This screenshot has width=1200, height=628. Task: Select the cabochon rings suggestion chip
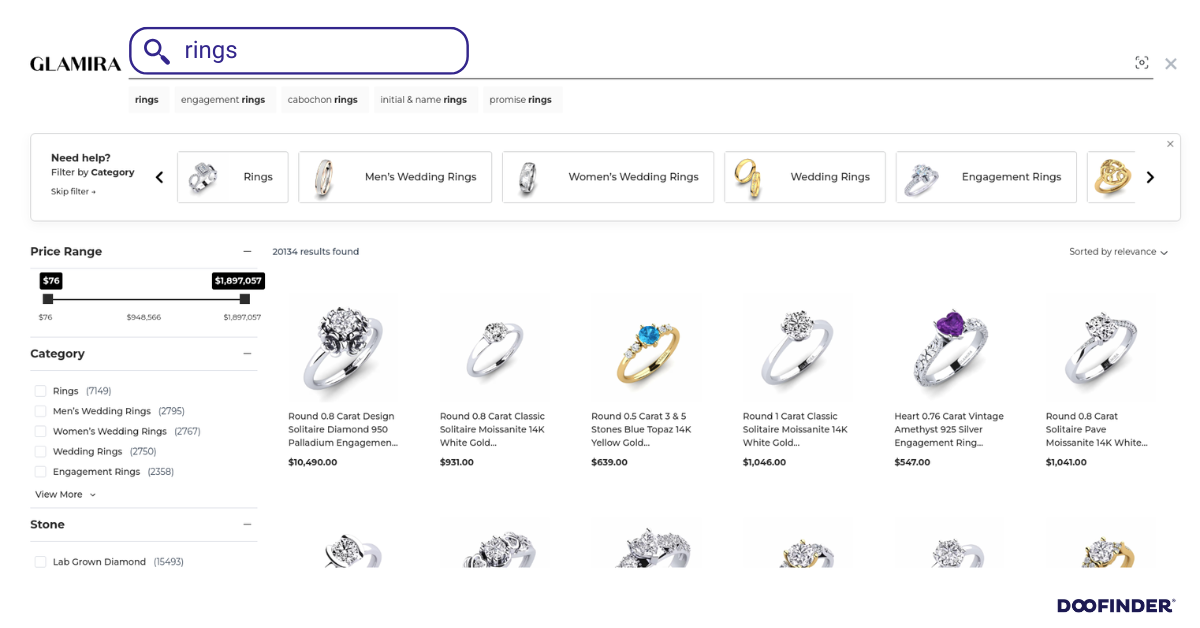coord(324,99)
